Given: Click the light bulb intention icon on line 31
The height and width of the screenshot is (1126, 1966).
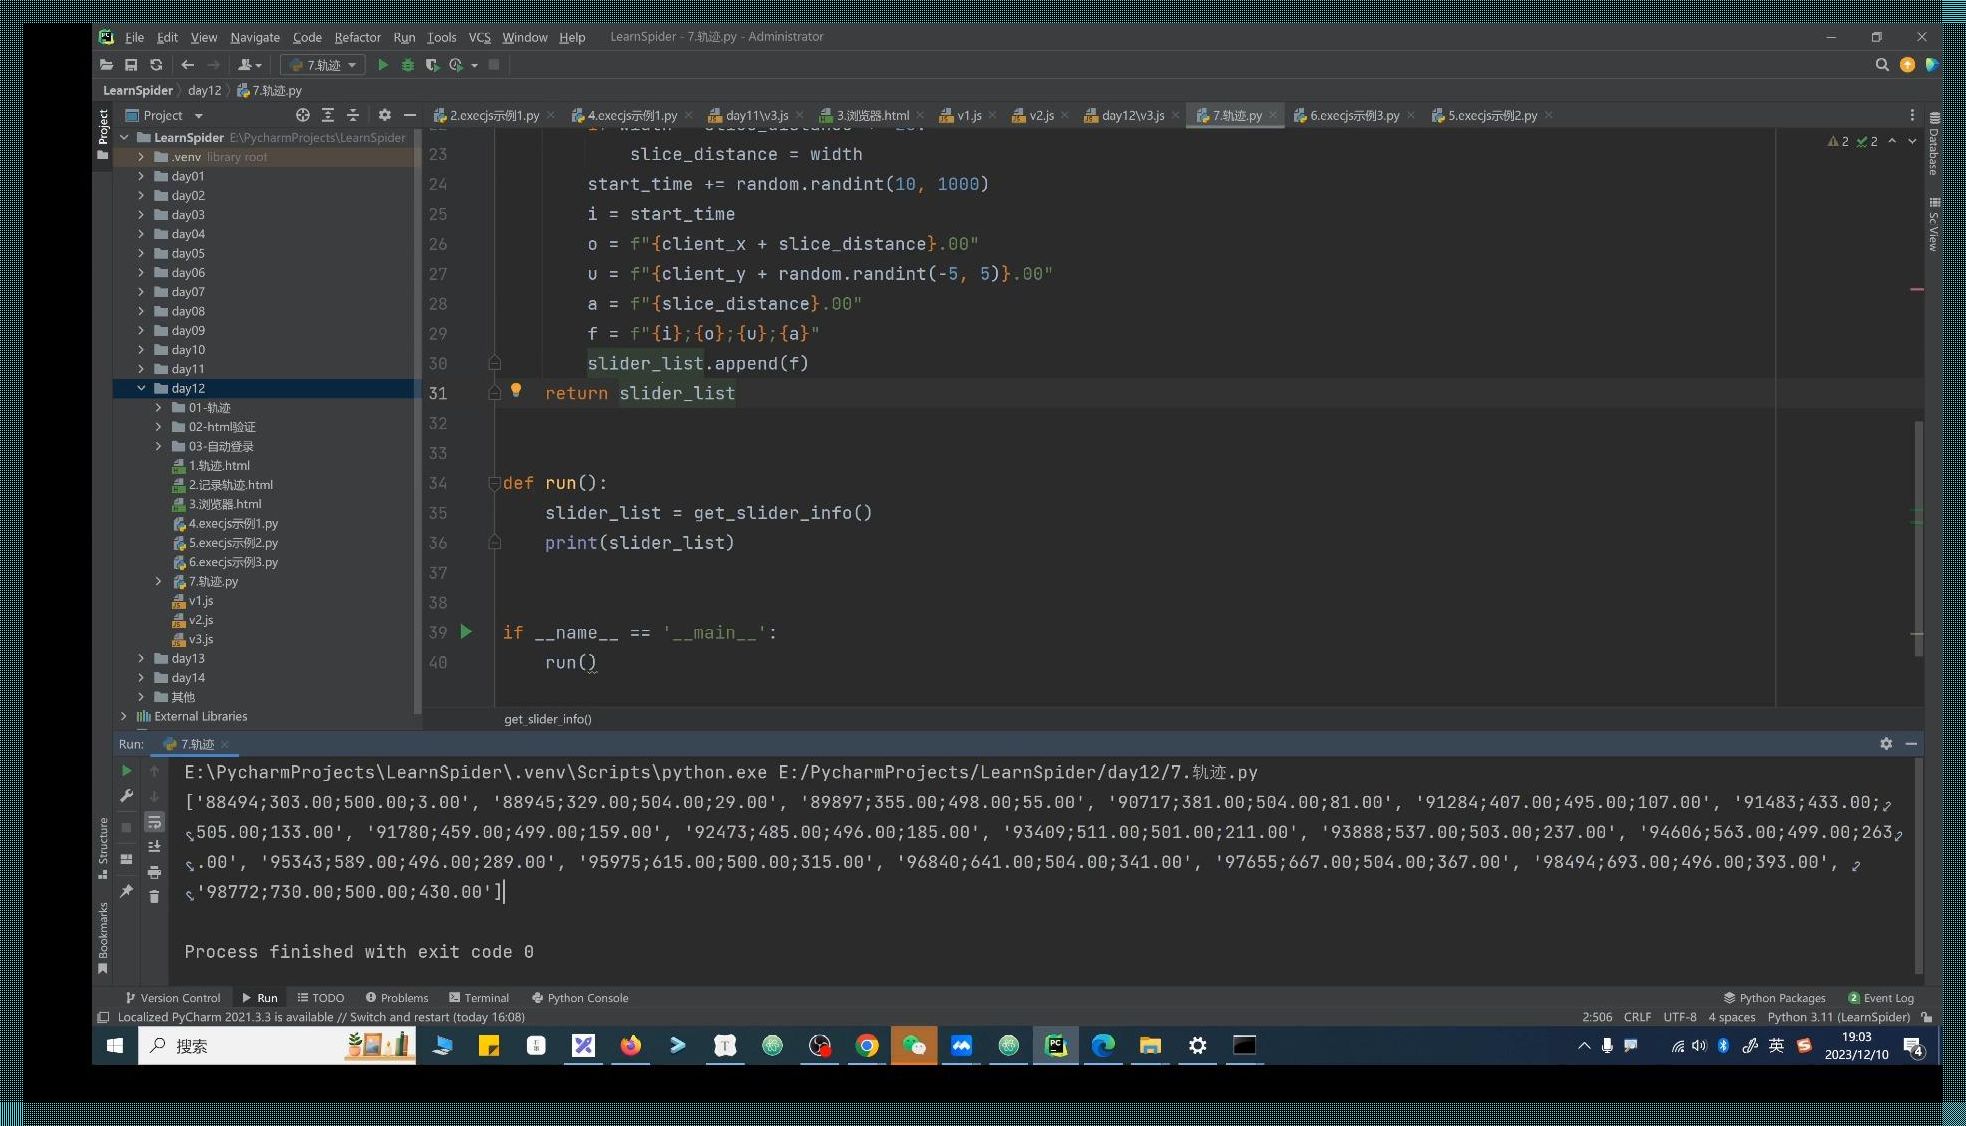Looking at the screenshot, I should (516, 390).
